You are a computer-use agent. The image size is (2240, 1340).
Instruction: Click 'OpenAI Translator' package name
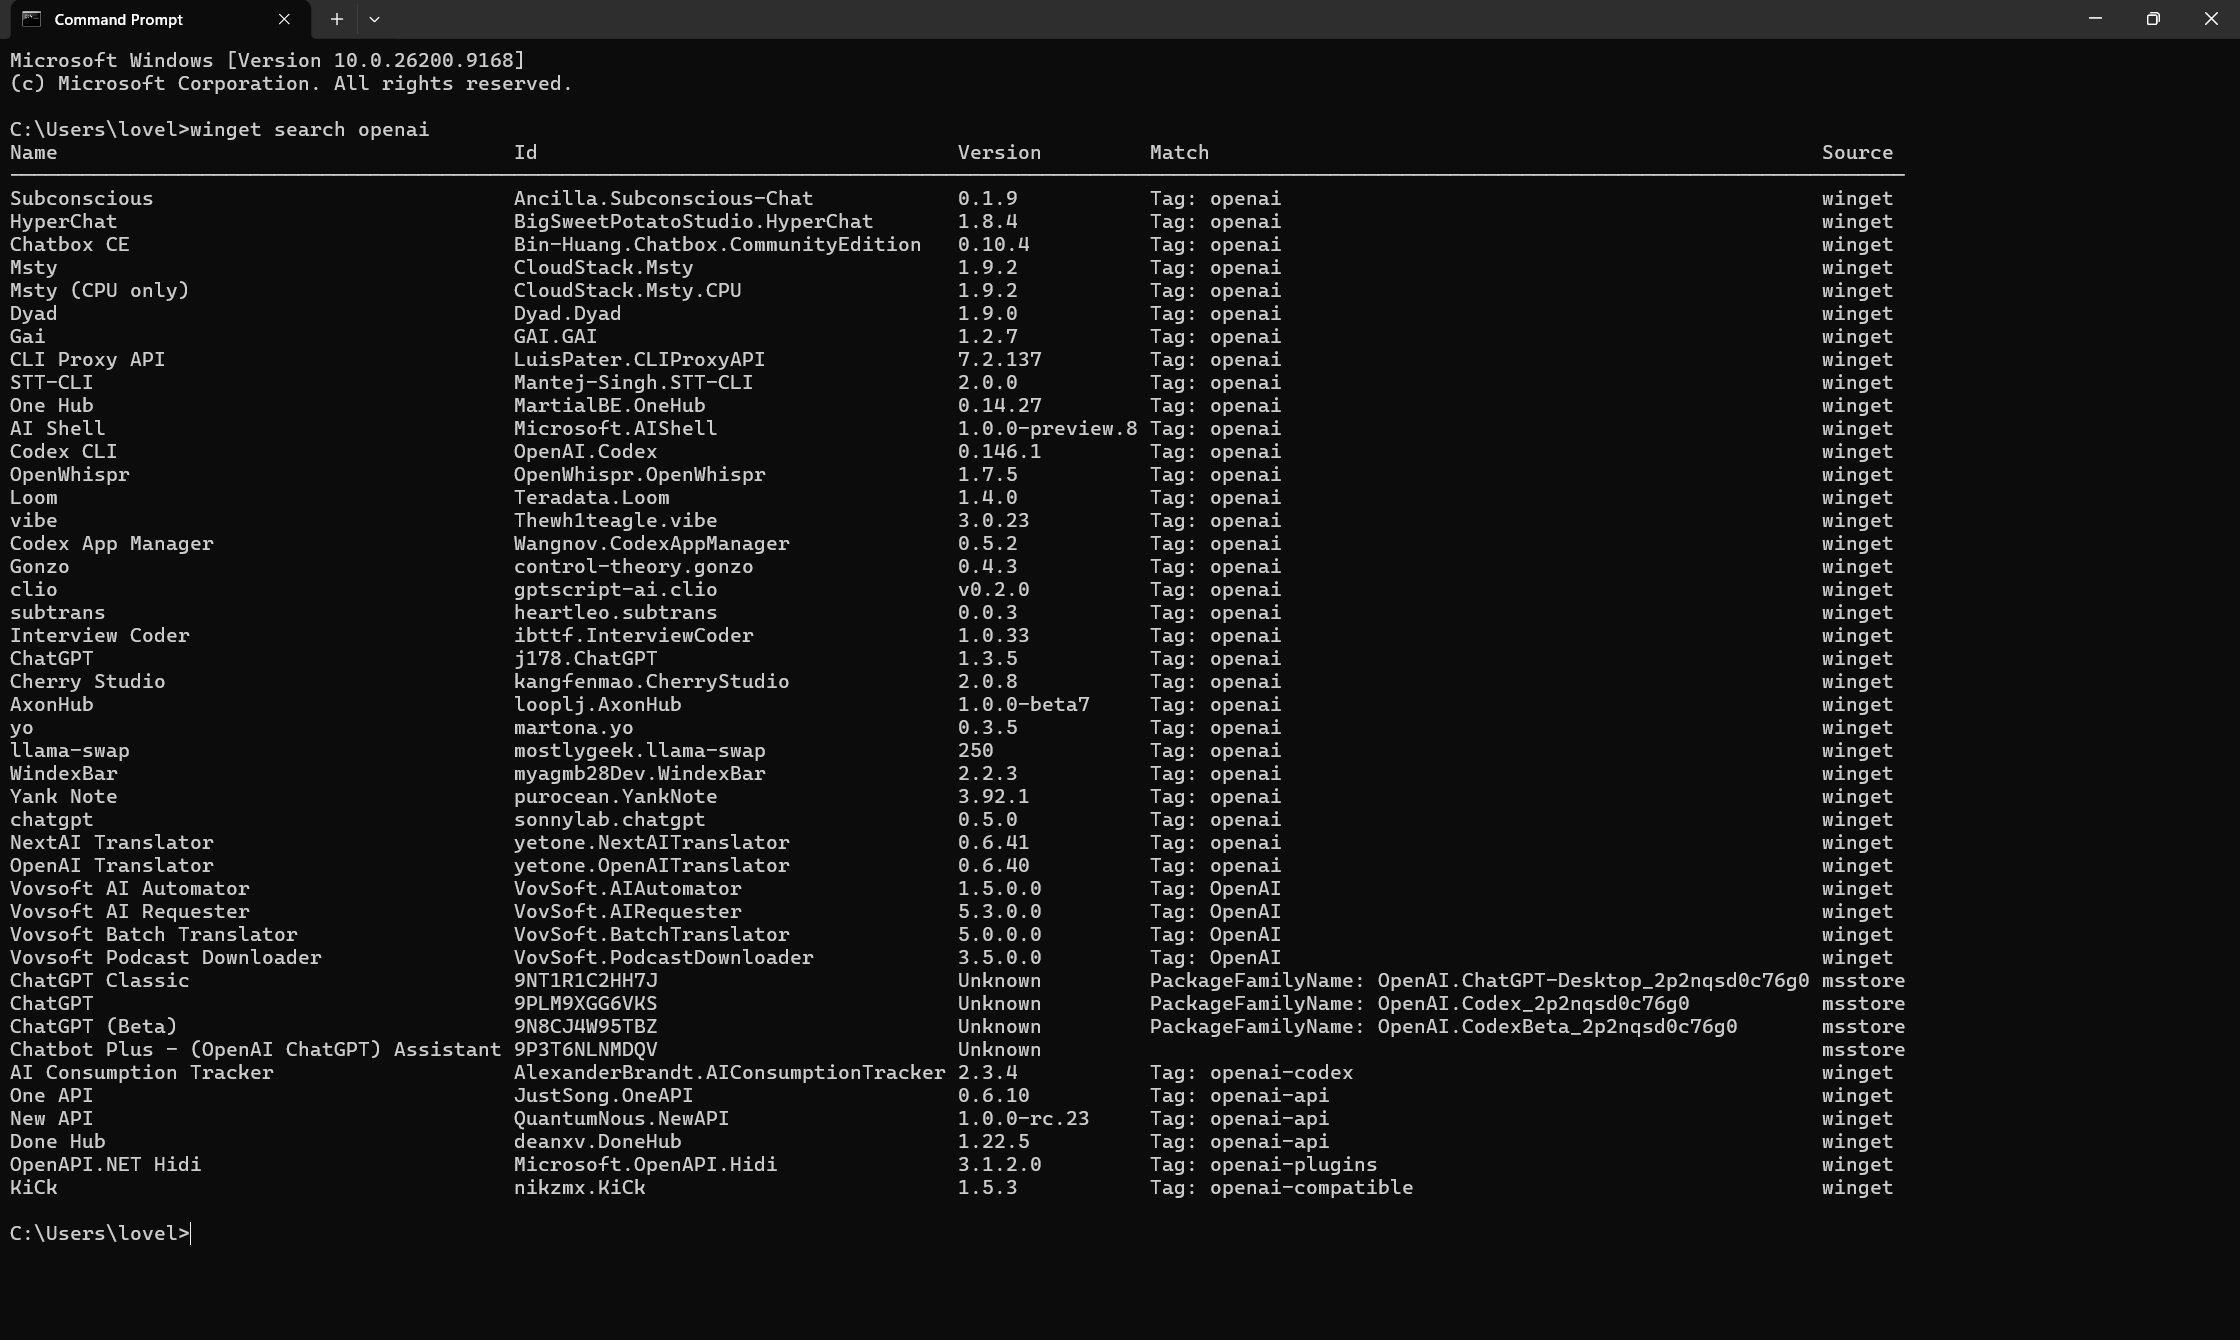[x=112, y=865]
